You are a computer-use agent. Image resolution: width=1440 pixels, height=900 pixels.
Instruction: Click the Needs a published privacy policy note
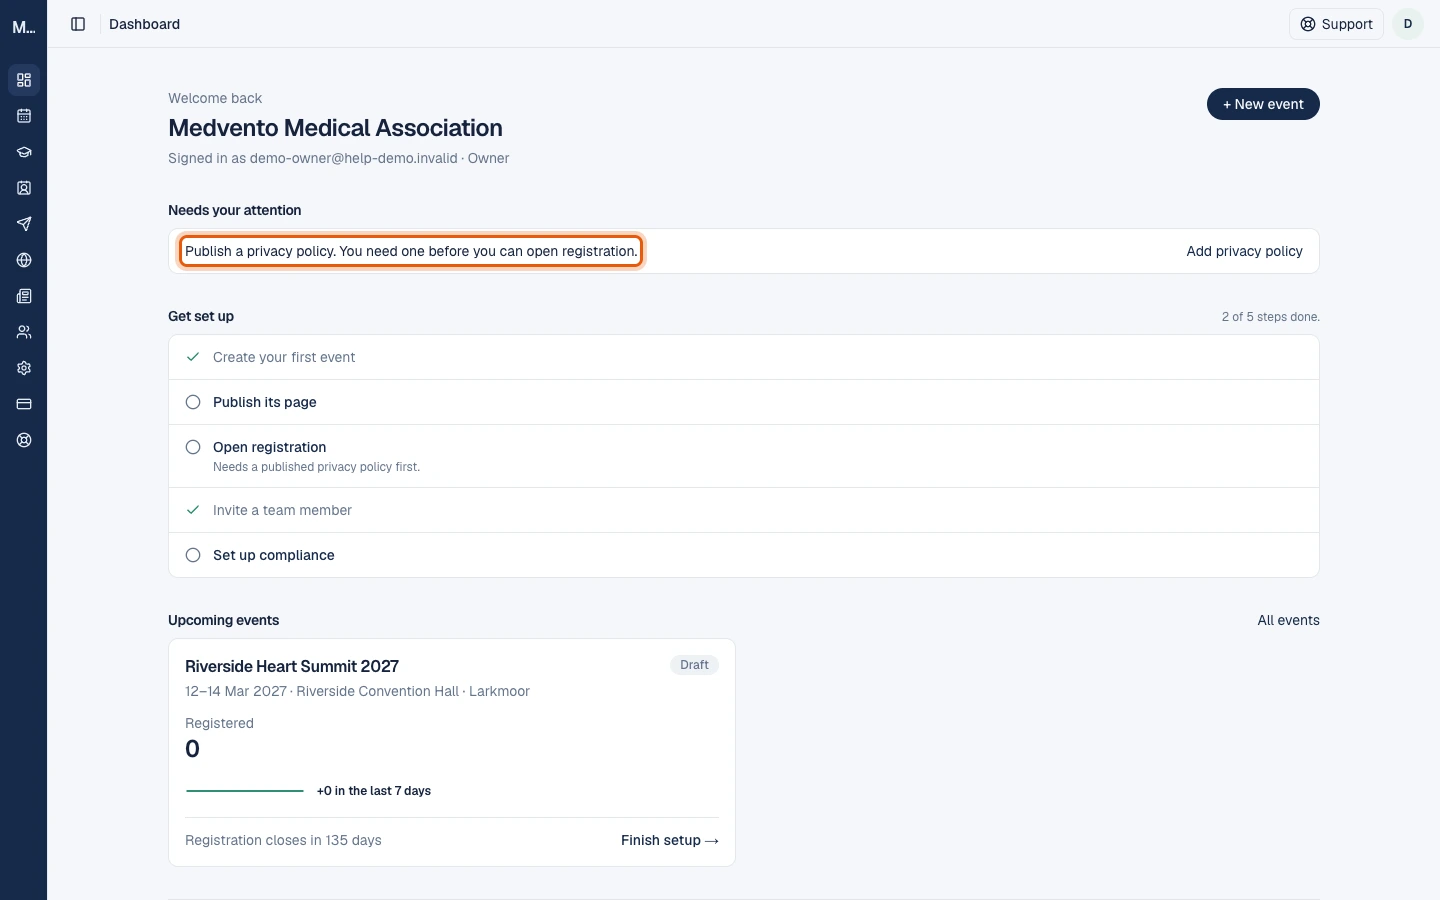pyautogui.click(x=316, y=467)
